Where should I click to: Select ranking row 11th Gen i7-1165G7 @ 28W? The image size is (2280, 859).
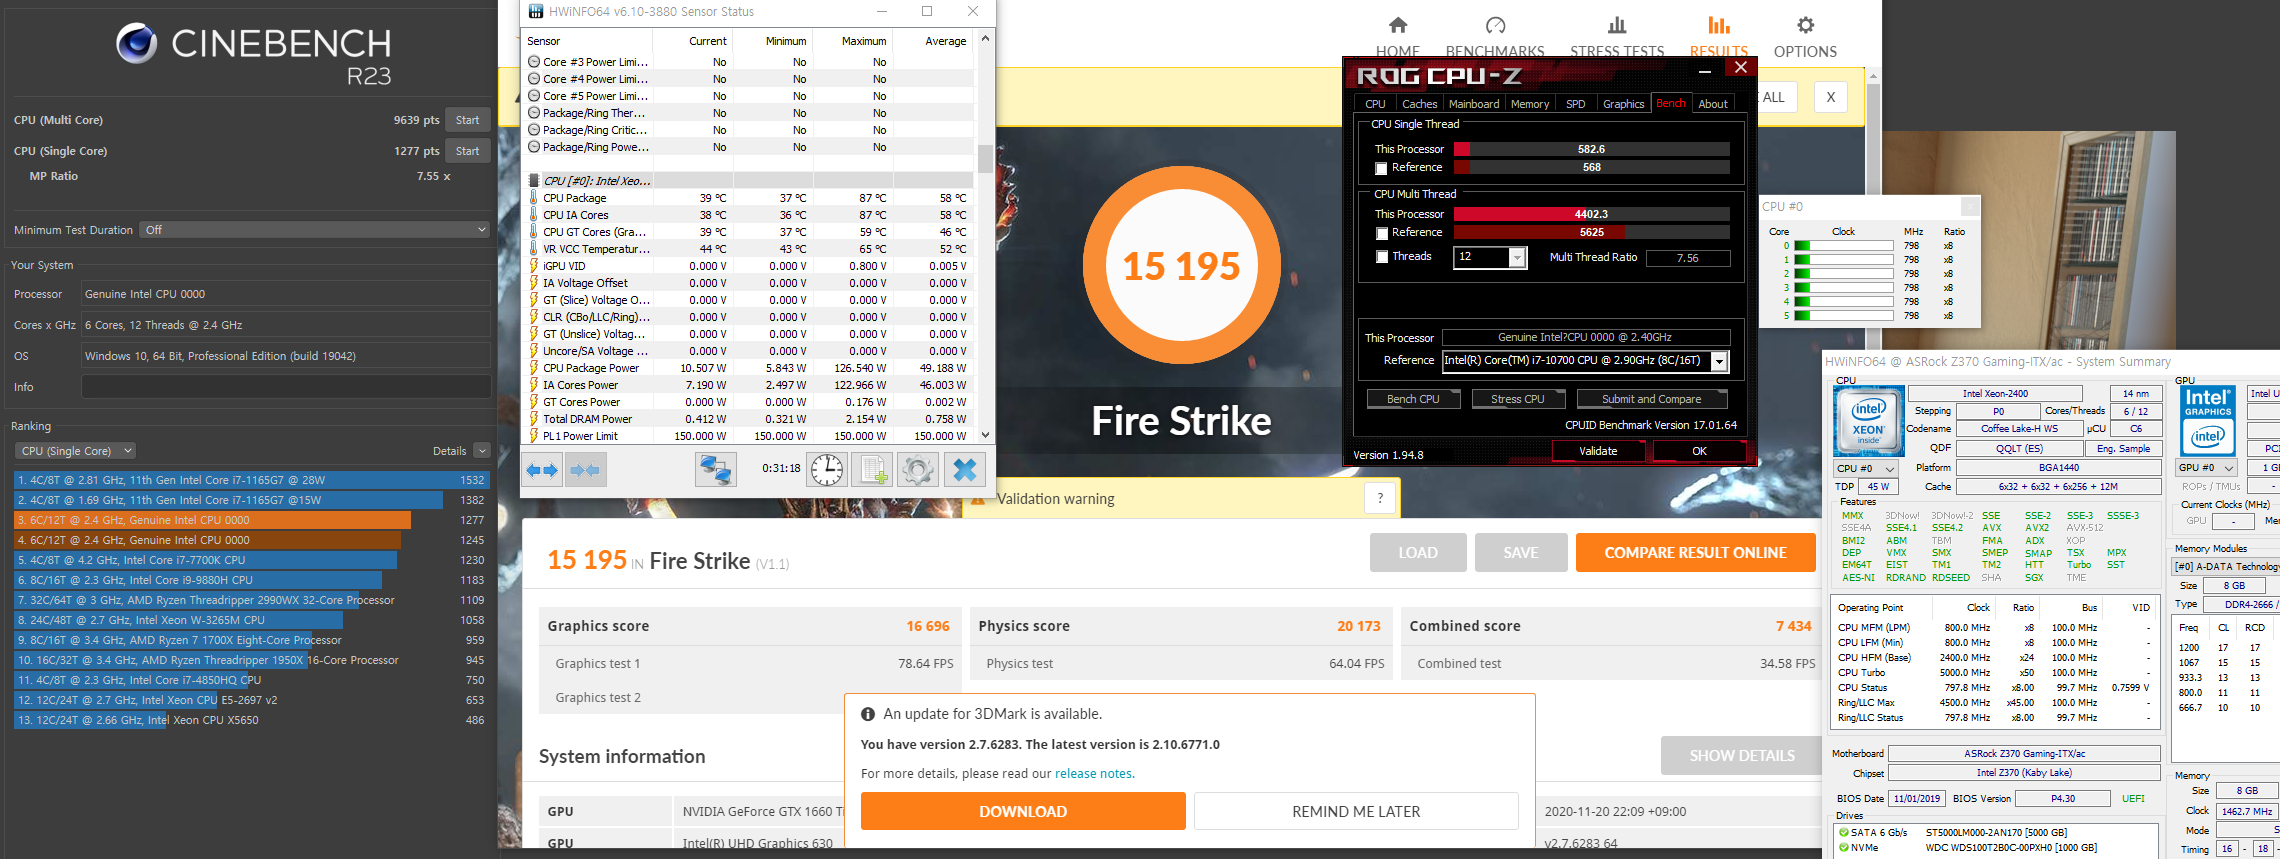(251, 480)
